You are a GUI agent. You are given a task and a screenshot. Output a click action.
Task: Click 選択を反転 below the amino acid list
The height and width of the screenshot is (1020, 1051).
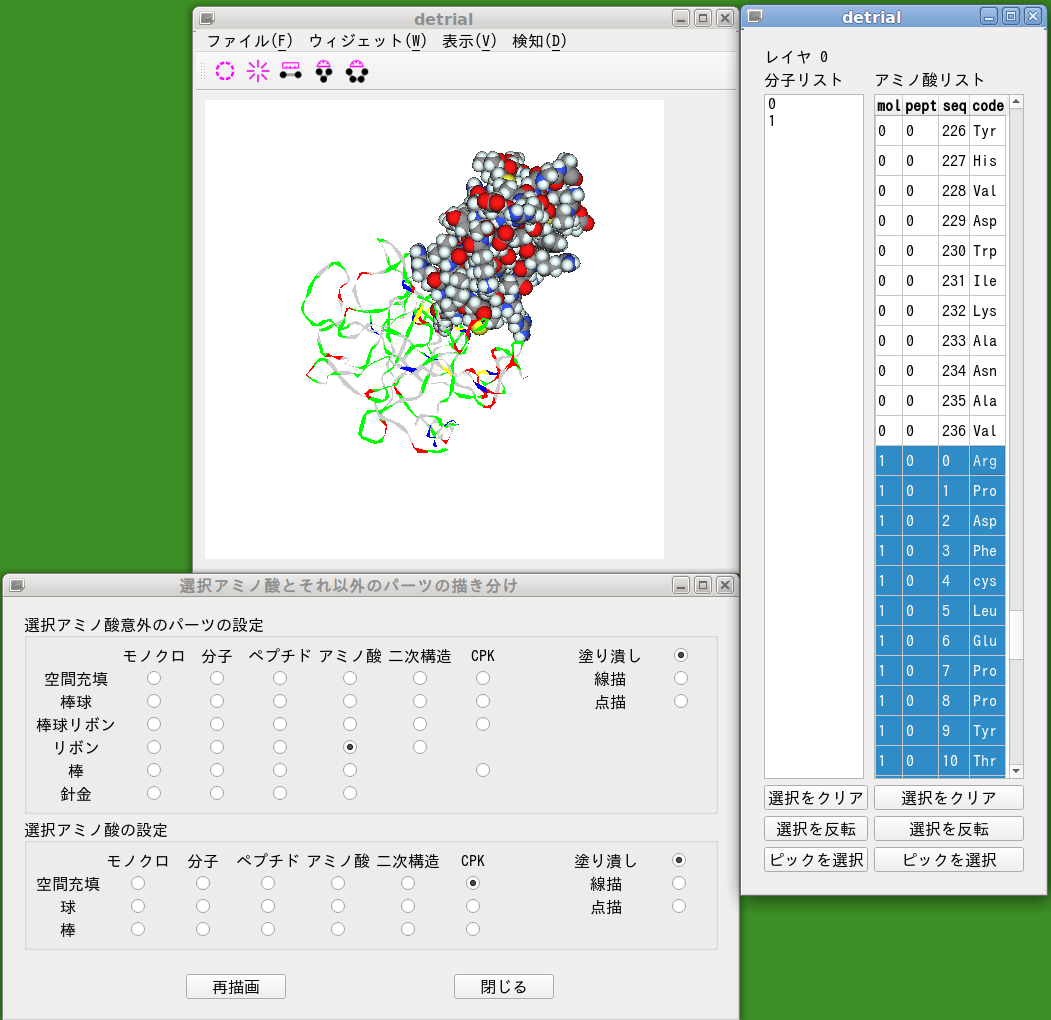[948, 829]
